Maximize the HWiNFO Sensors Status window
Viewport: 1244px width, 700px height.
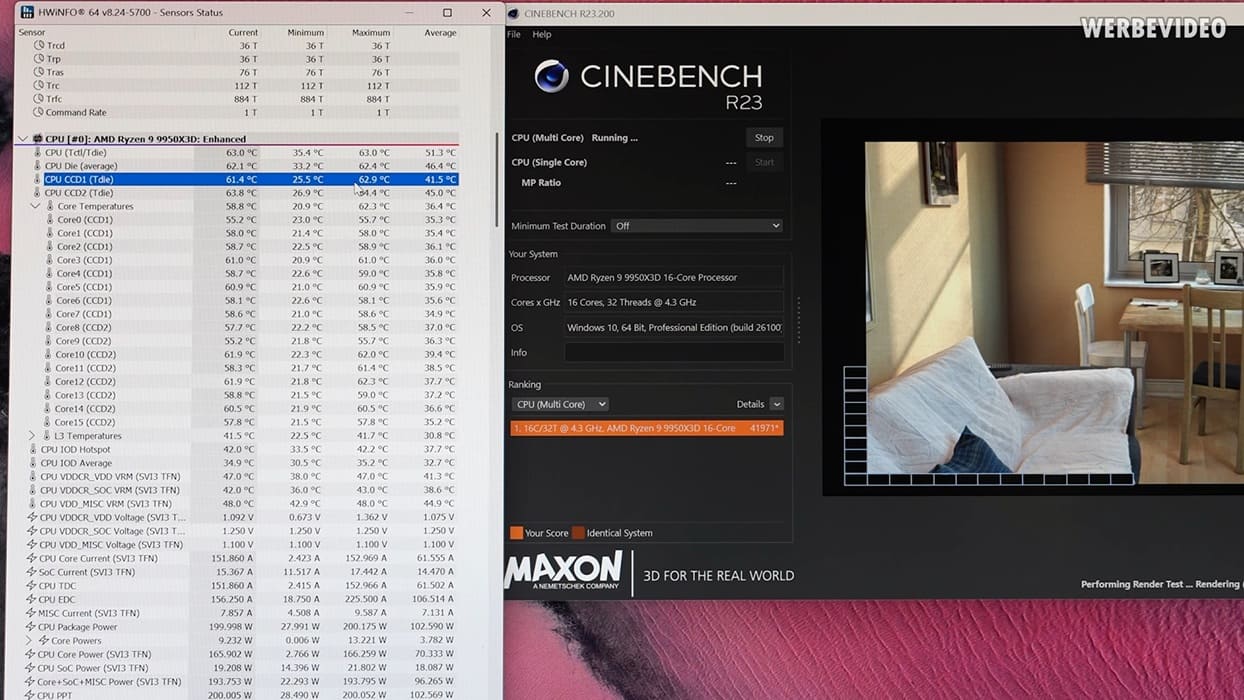click(x=447, y=13)
